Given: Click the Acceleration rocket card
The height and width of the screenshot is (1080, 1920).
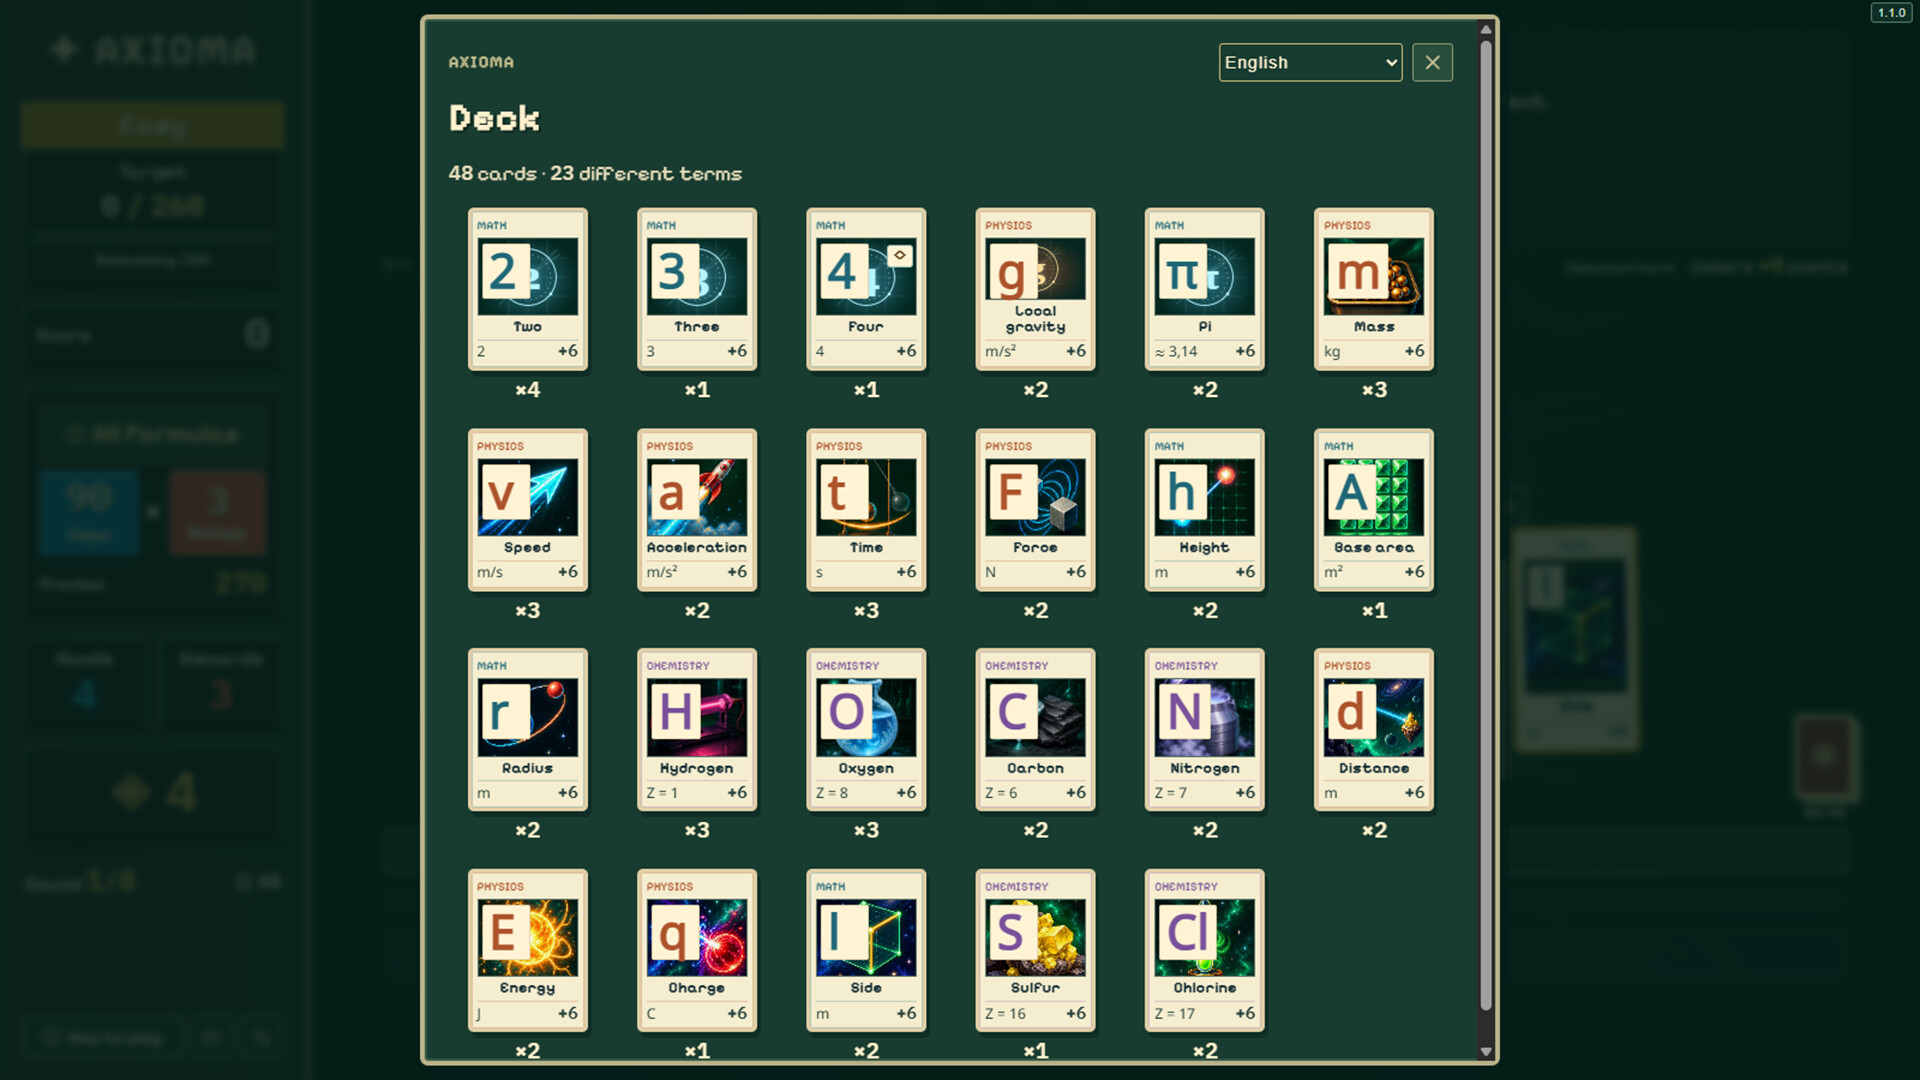Looking at the screenshot, I should pyautogui.click(x=697, y=510).
